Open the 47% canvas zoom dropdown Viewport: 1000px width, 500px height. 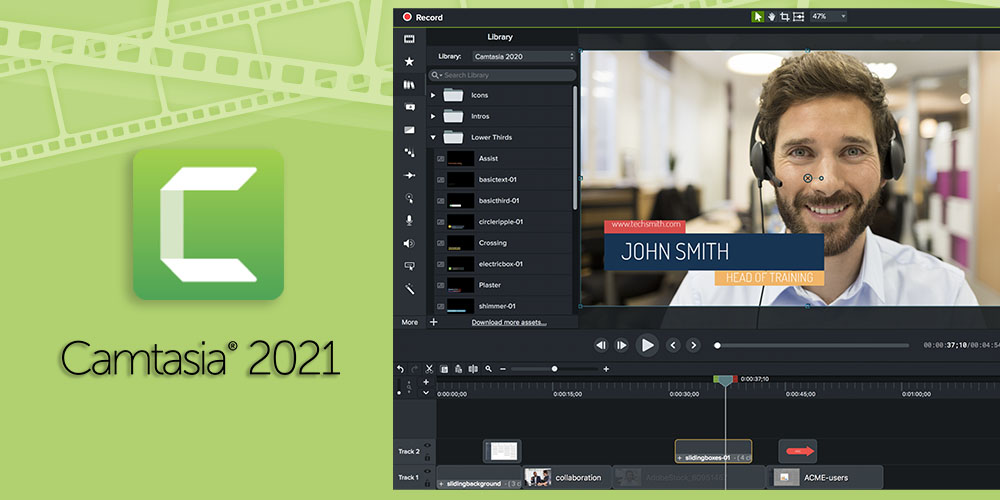coord(828,17)
